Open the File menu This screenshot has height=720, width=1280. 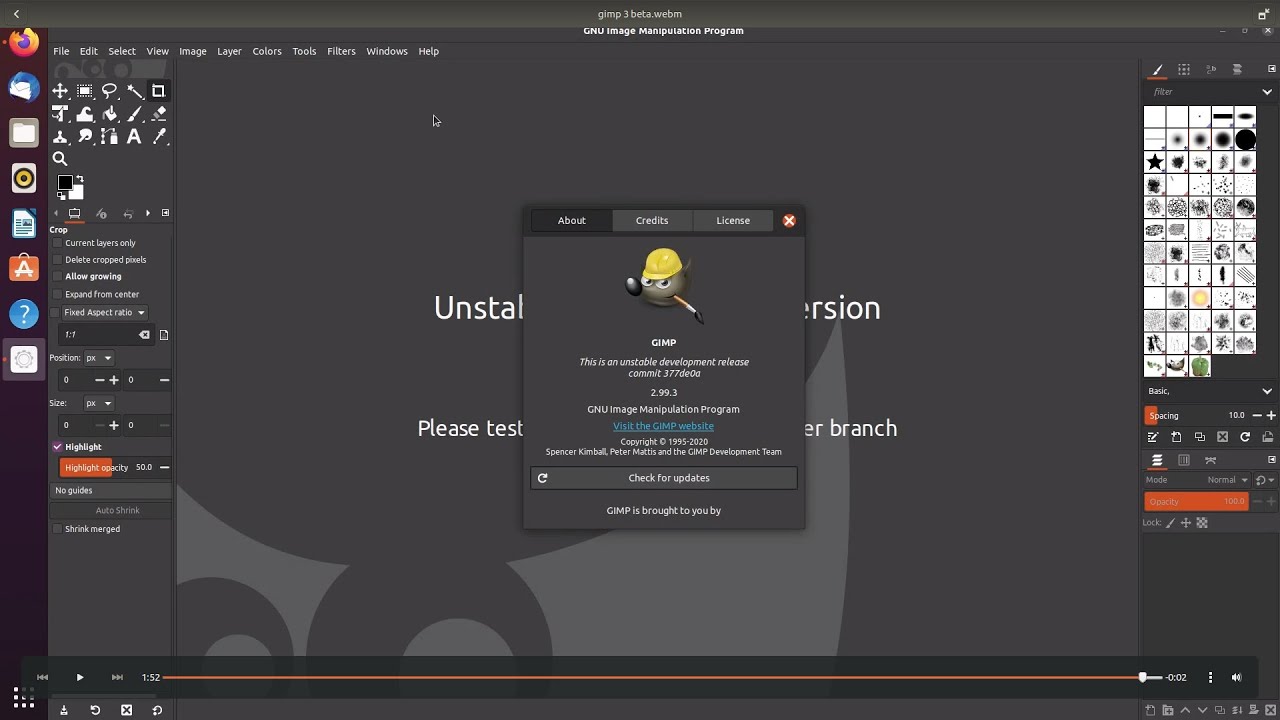click(x=61, y=51)
